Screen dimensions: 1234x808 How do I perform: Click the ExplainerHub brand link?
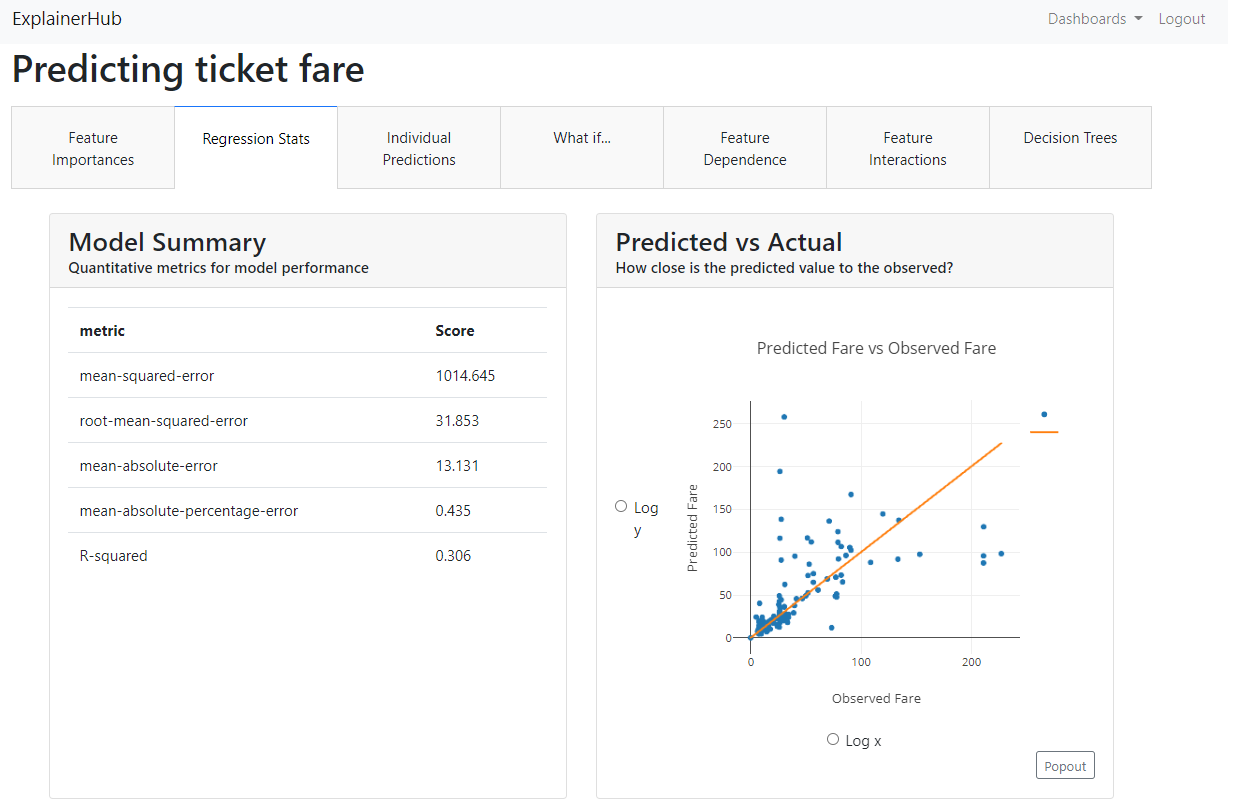tap(67, 19)
